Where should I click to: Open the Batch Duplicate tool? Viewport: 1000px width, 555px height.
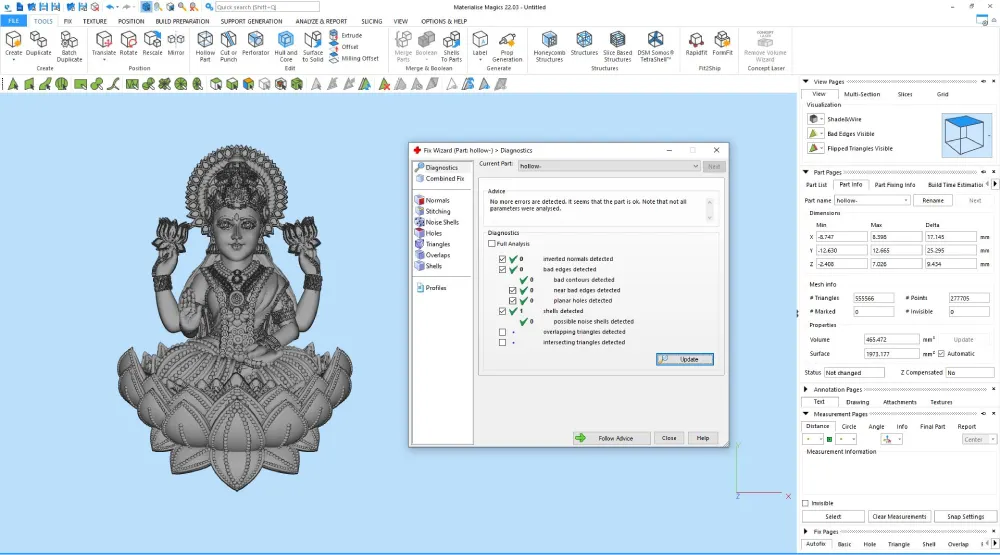click(x=69, y=47)
